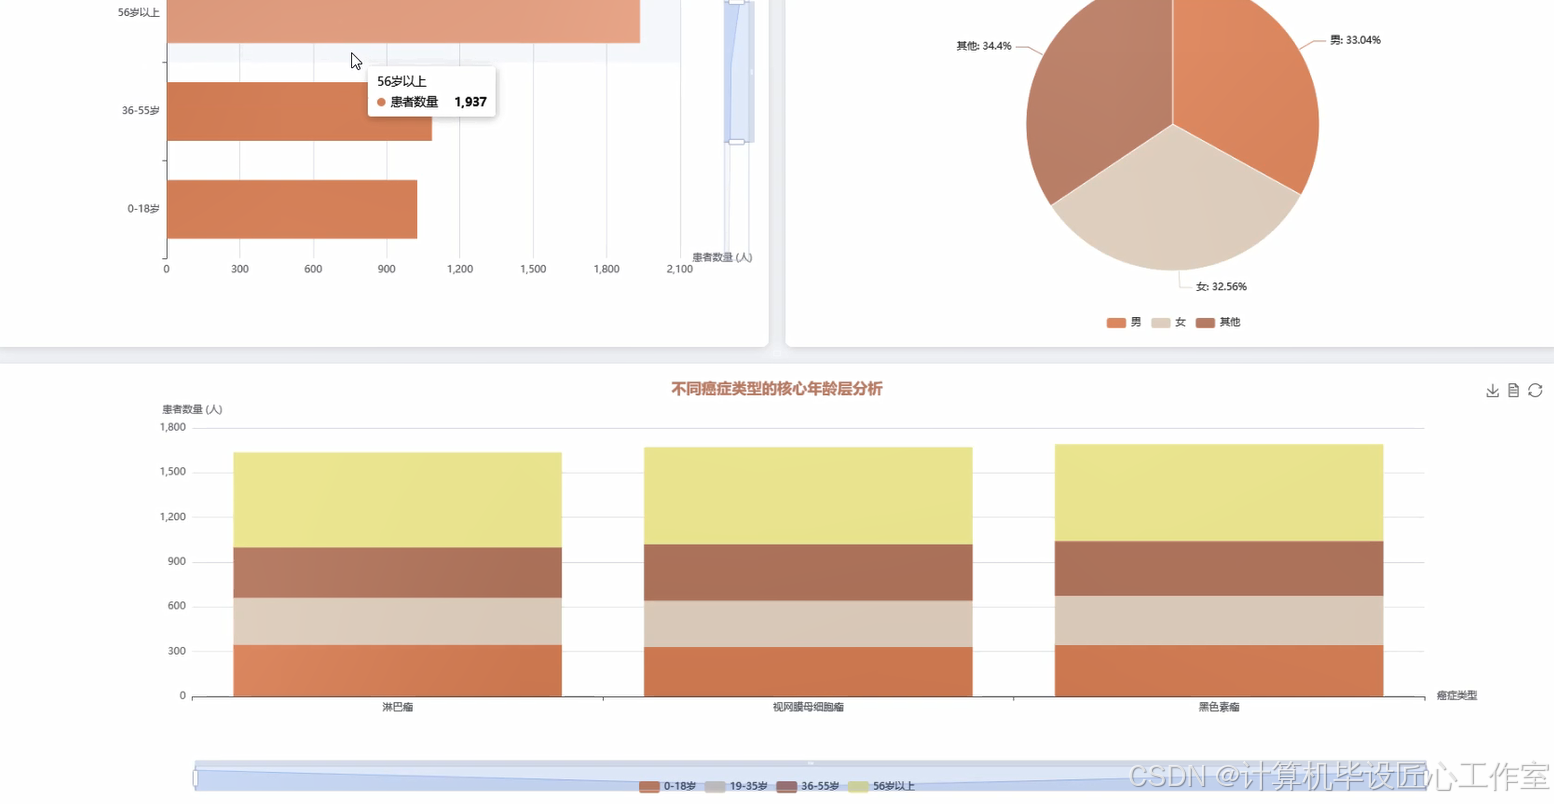
Task: Toggle the 19-35岁 legend item
Action: pyautogui.click(x=736, y=787)
